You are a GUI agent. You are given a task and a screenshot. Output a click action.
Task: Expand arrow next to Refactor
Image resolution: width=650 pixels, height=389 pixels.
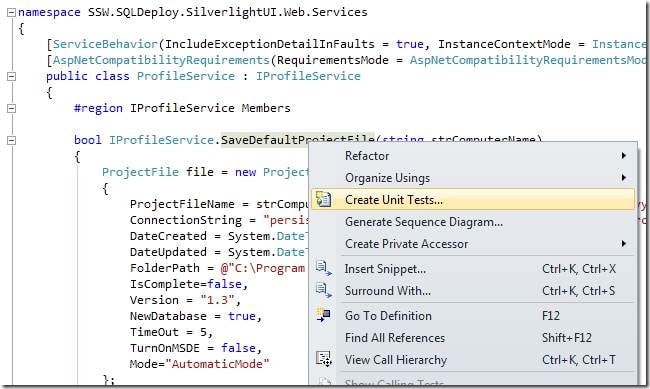623,156
